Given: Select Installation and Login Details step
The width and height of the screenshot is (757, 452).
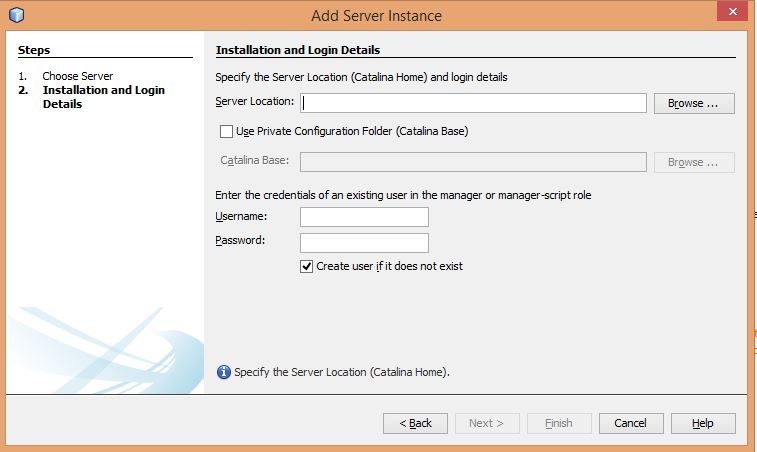Looking at the screenshot, I should pos(103,97).
